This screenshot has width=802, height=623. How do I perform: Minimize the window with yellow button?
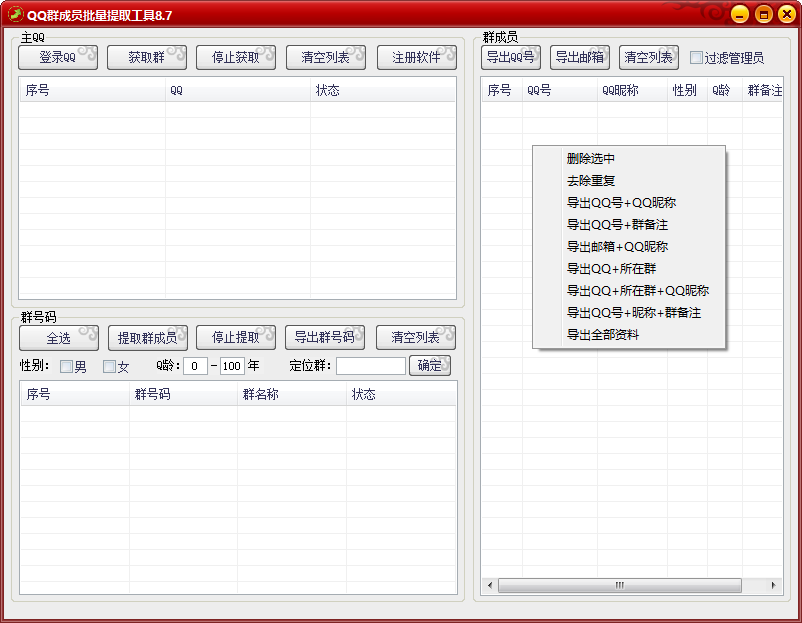740,14
